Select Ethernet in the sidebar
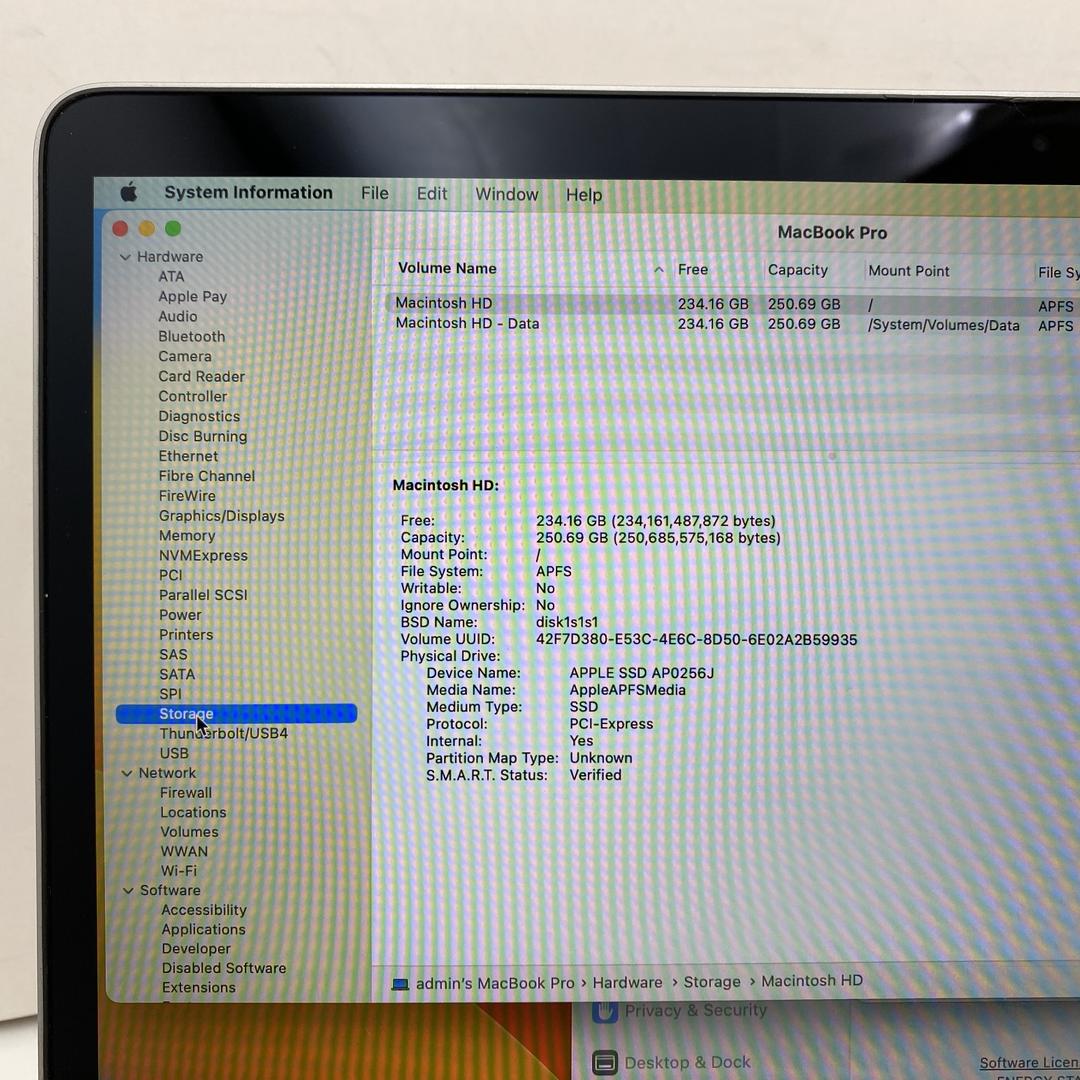The image size is (1080, 1080). coord(188,457)
